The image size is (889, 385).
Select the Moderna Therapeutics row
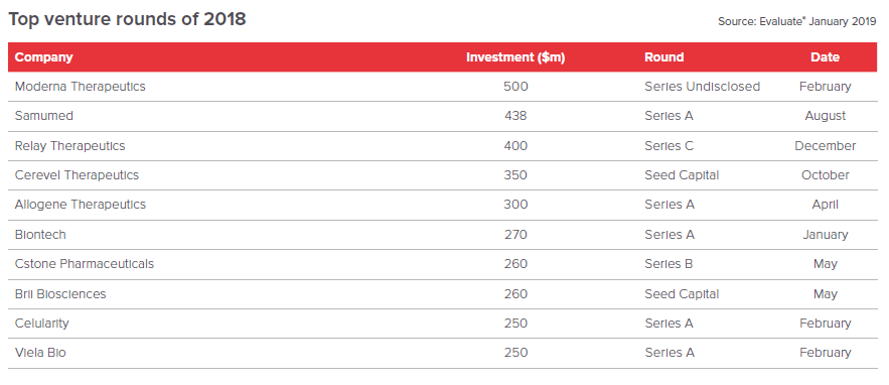(x=443, y=87)
